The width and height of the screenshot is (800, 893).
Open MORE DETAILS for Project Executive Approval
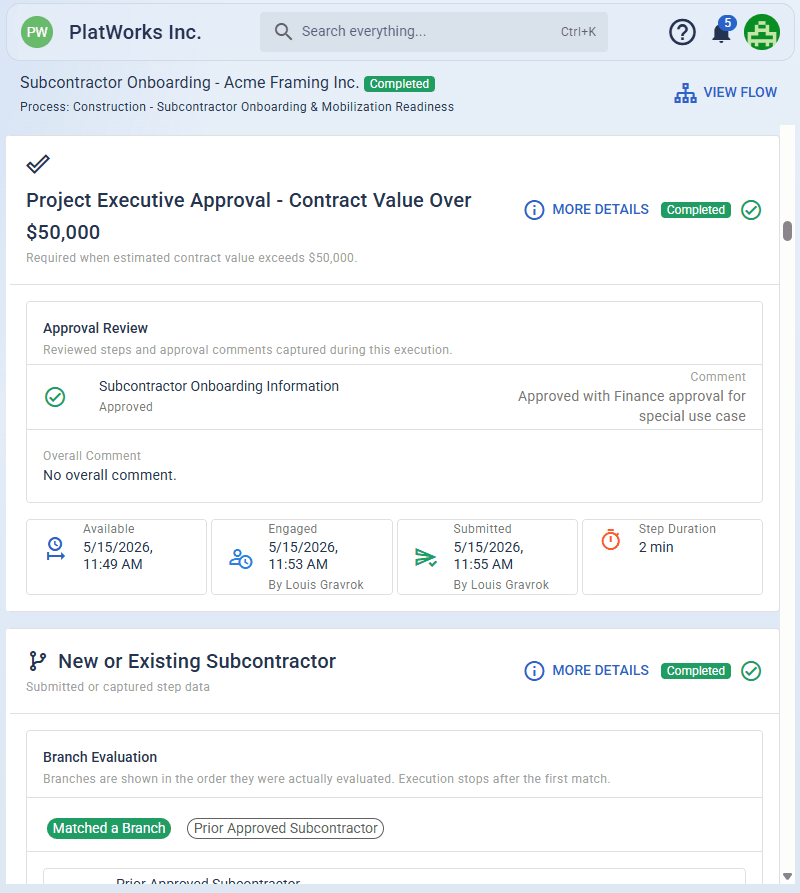click(600, 210)
